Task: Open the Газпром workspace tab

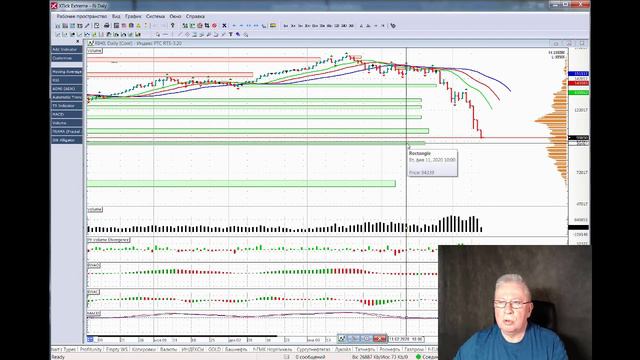Action: point(414,350)
